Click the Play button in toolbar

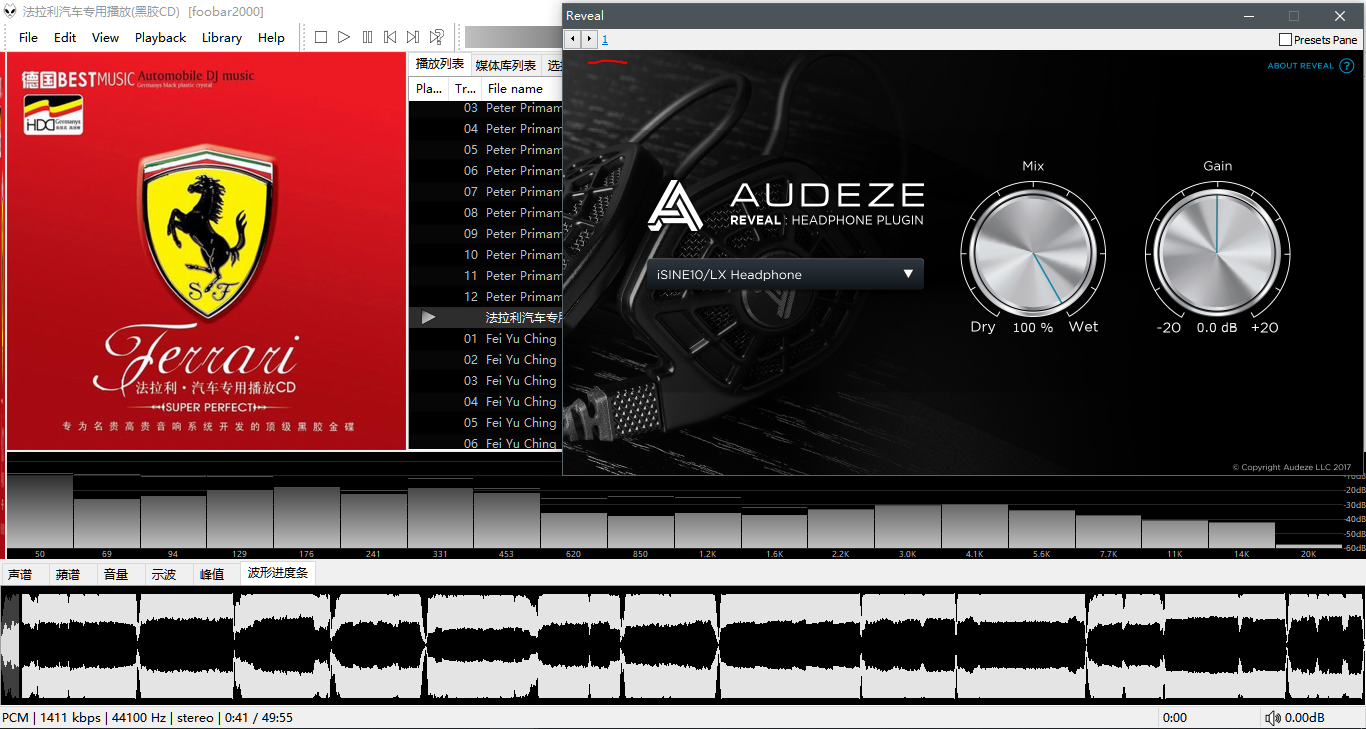coord(344,37)
